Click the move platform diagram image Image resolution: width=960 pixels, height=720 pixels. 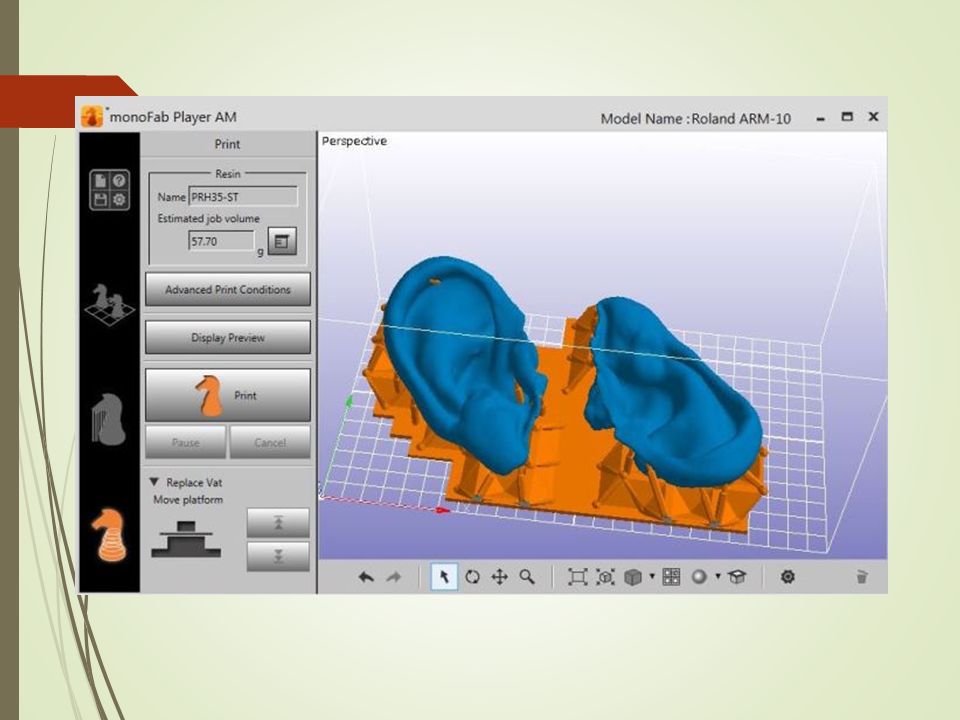coord(186,539)
